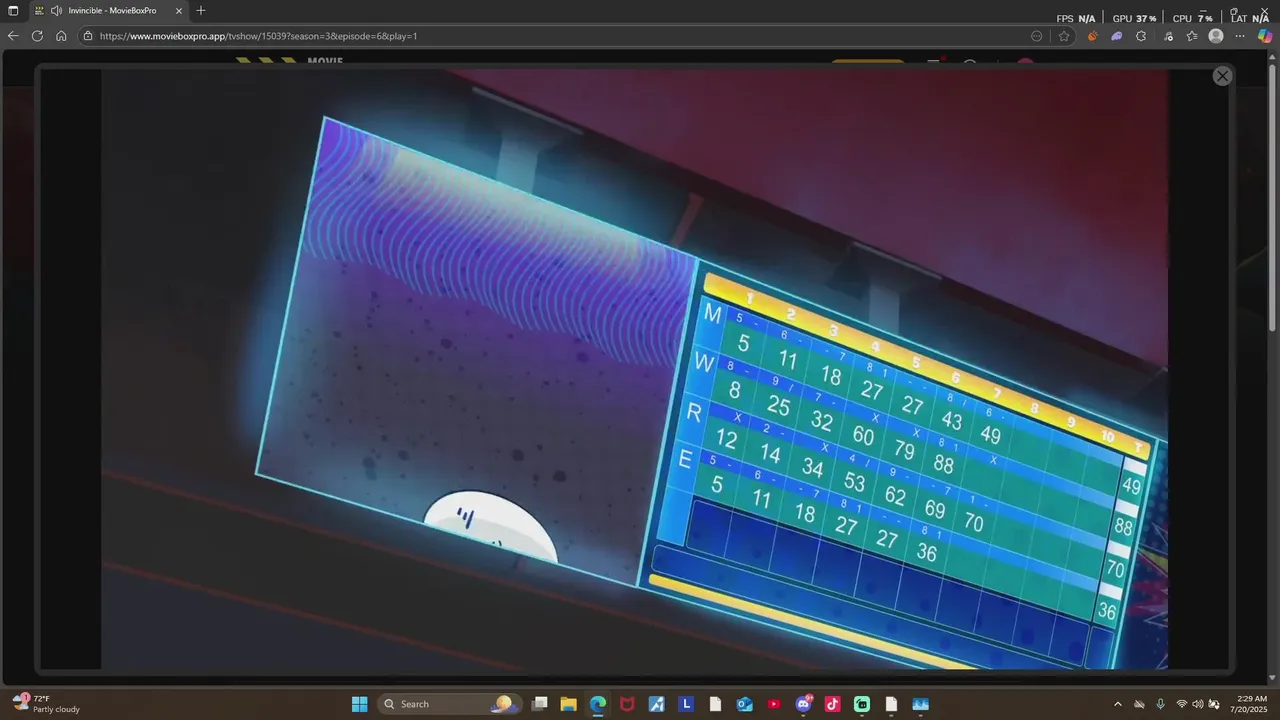This screenshot has width=1280, height=720.
Task: Switch to Microsoft Edge taskbar icon
Action: (x=597, y=704)
